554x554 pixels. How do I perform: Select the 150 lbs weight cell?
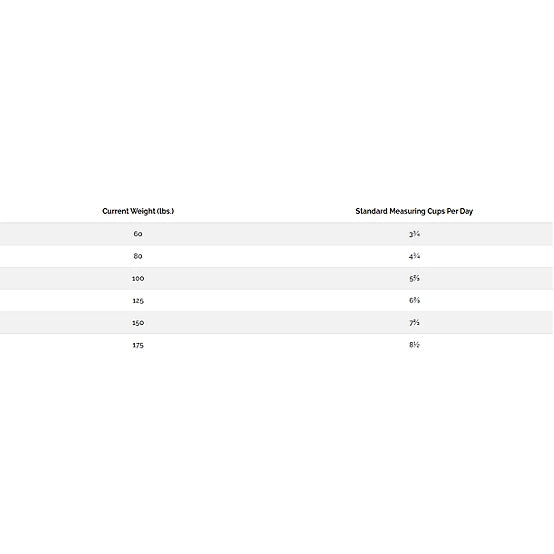click(138, 323)
